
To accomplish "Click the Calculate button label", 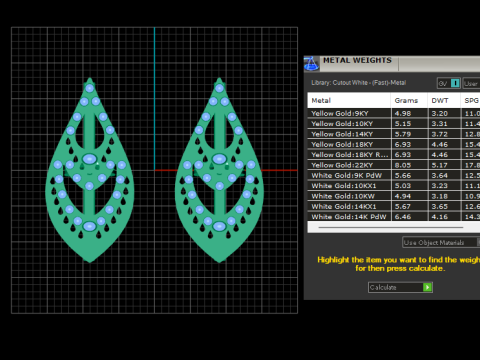I will 383,287.
